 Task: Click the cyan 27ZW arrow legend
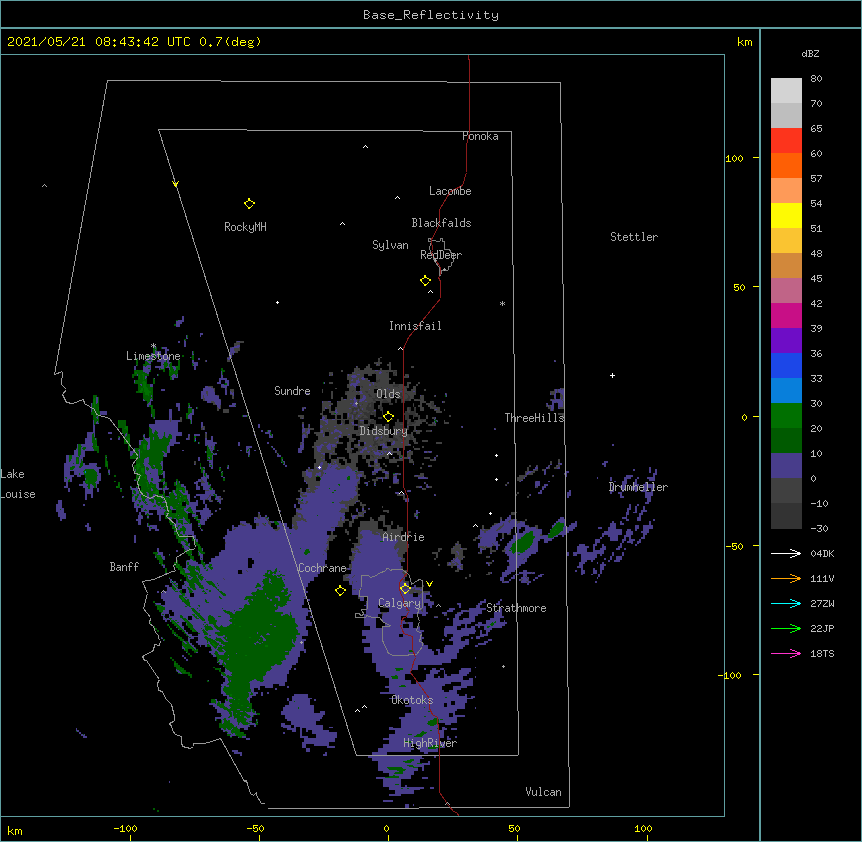click(786, 603)
